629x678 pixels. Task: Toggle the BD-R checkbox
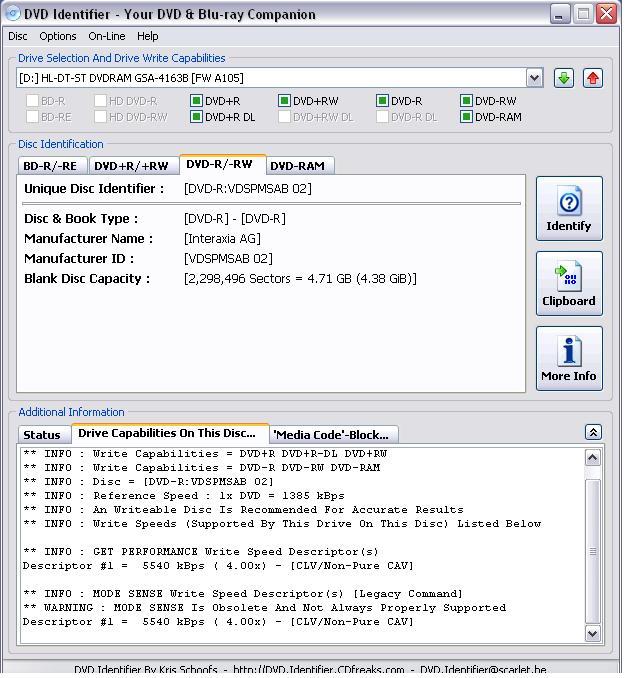pyautogui.click(x=32, y=101)
